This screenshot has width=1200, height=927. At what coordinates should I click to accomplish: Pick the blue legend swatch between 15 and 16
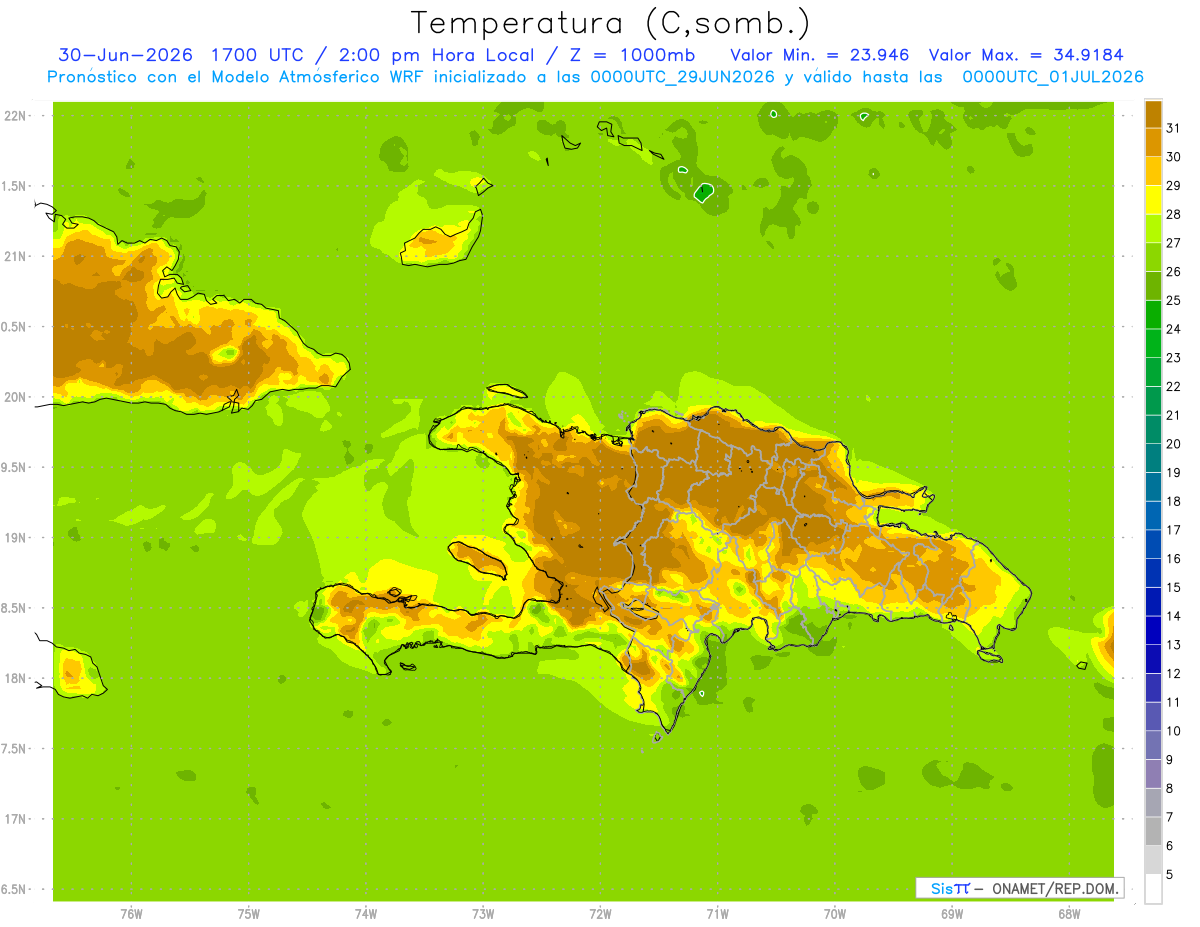point(1153,573)
